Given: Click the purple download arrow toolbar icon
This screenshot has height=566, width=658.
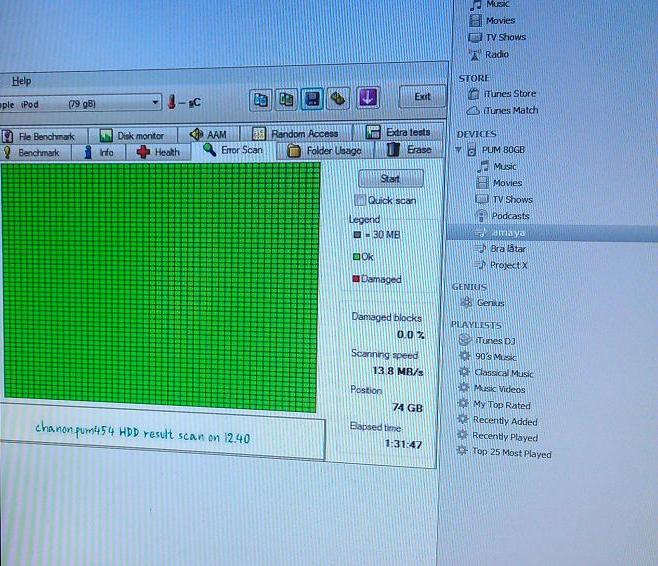Looking at the screenshot, I should point(367,98).
